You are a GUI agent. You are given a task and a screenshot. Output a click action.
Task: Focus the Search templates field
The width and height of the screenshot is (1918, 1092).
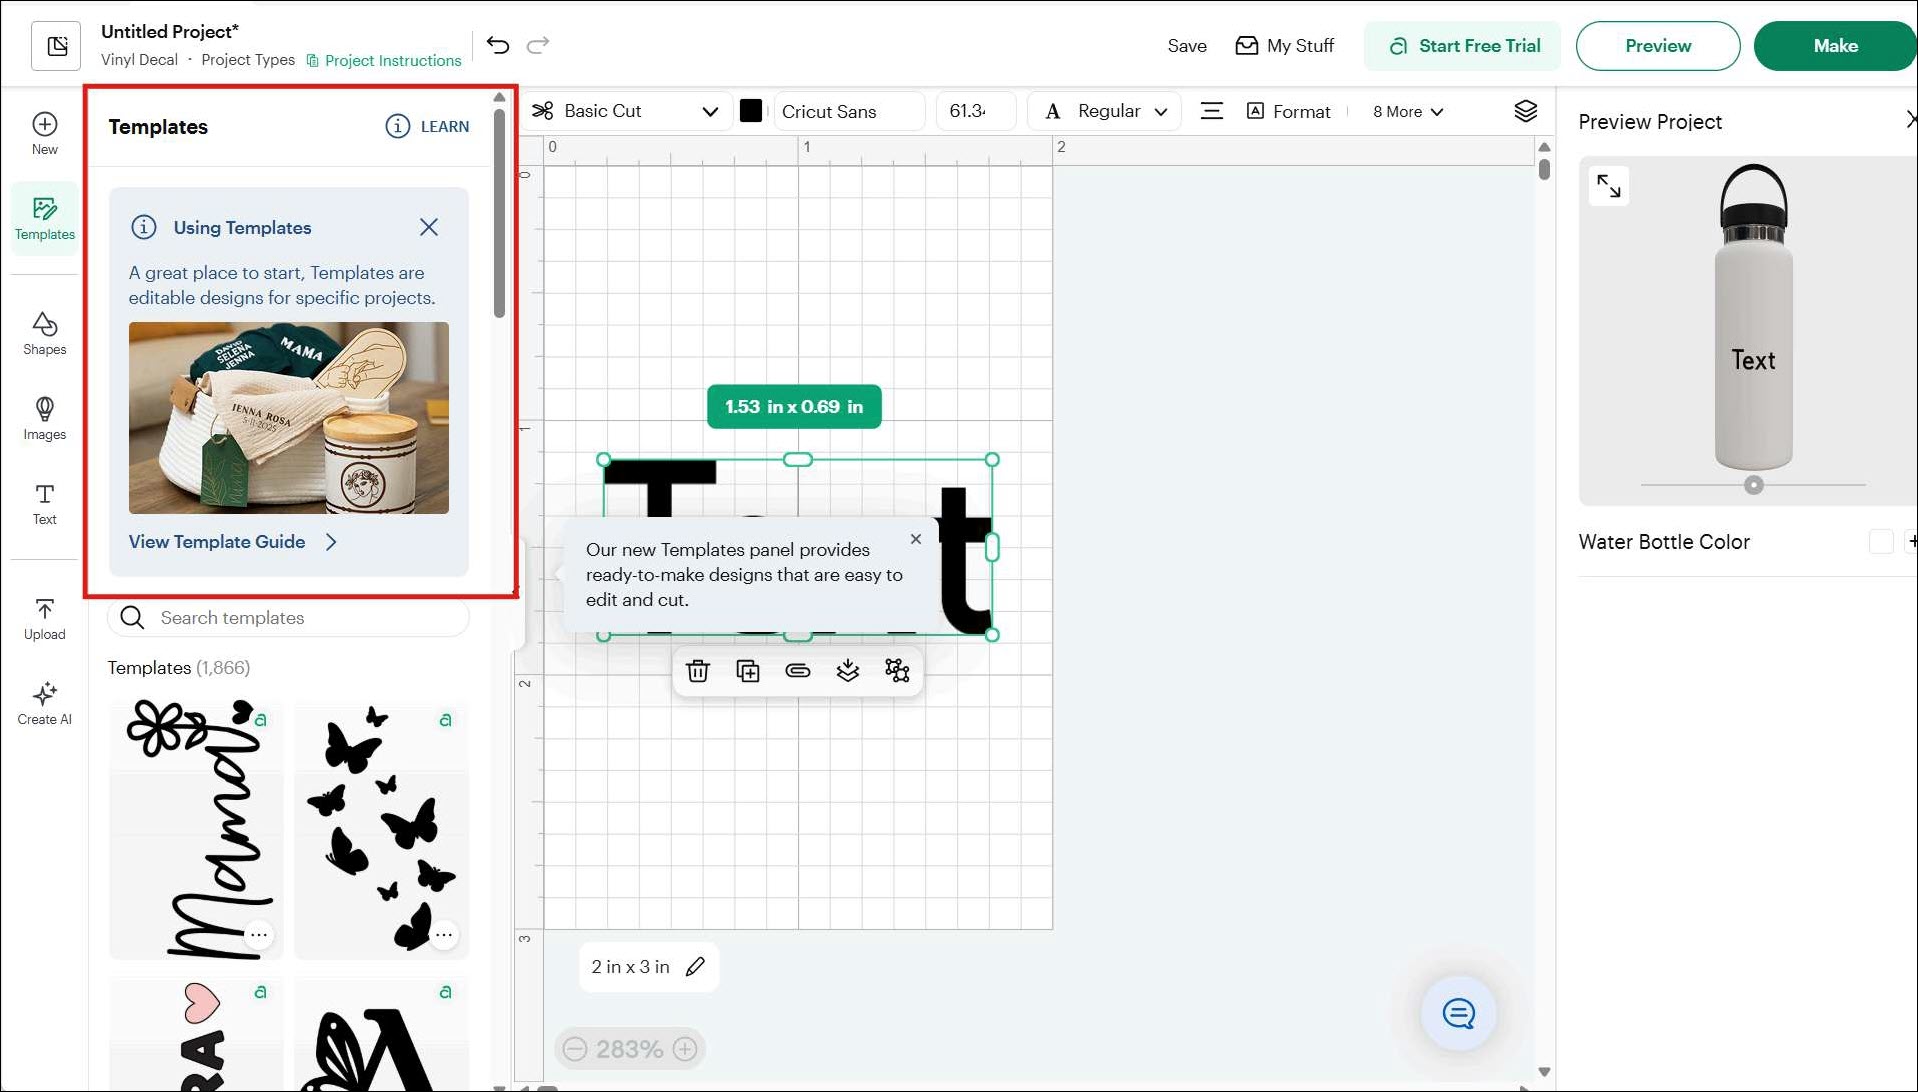click(288, 618)
